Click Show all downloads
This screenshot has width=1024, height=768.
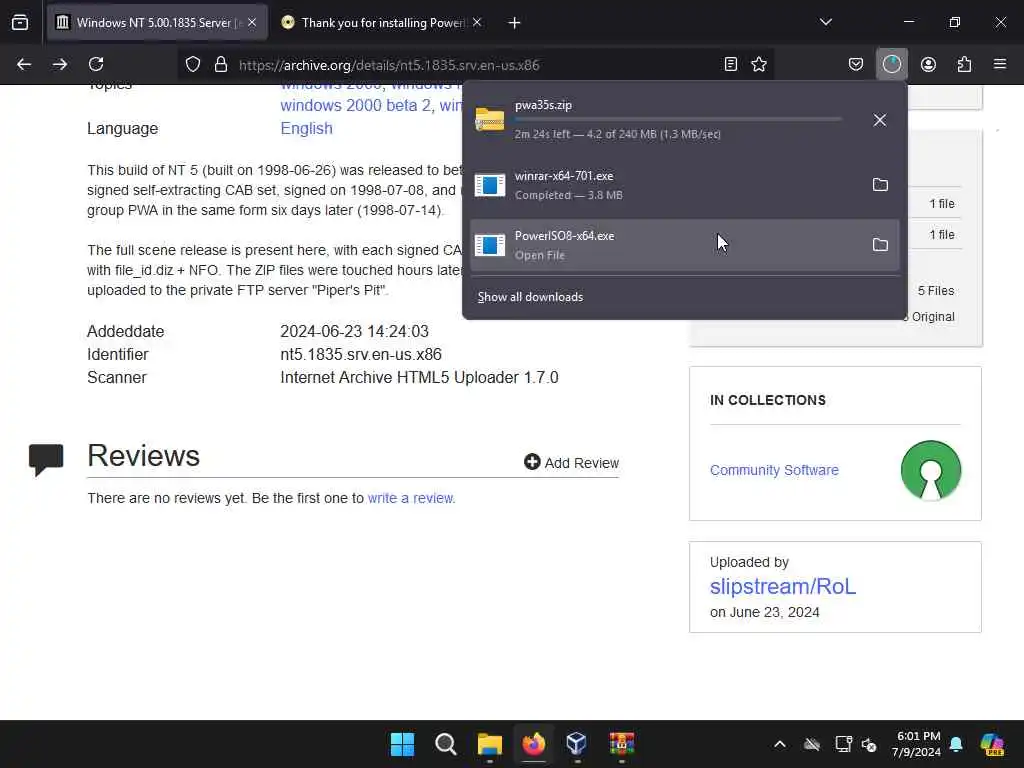click(x=530, y=297)
